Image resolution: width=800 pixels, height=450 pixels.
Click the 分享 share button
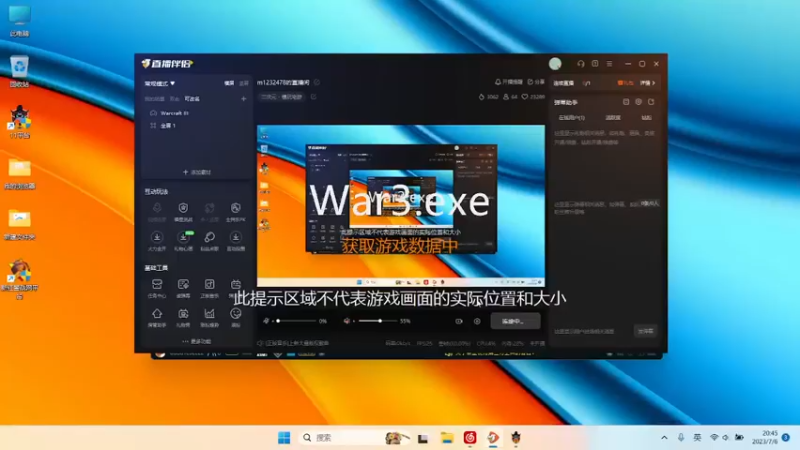point(536,82)
